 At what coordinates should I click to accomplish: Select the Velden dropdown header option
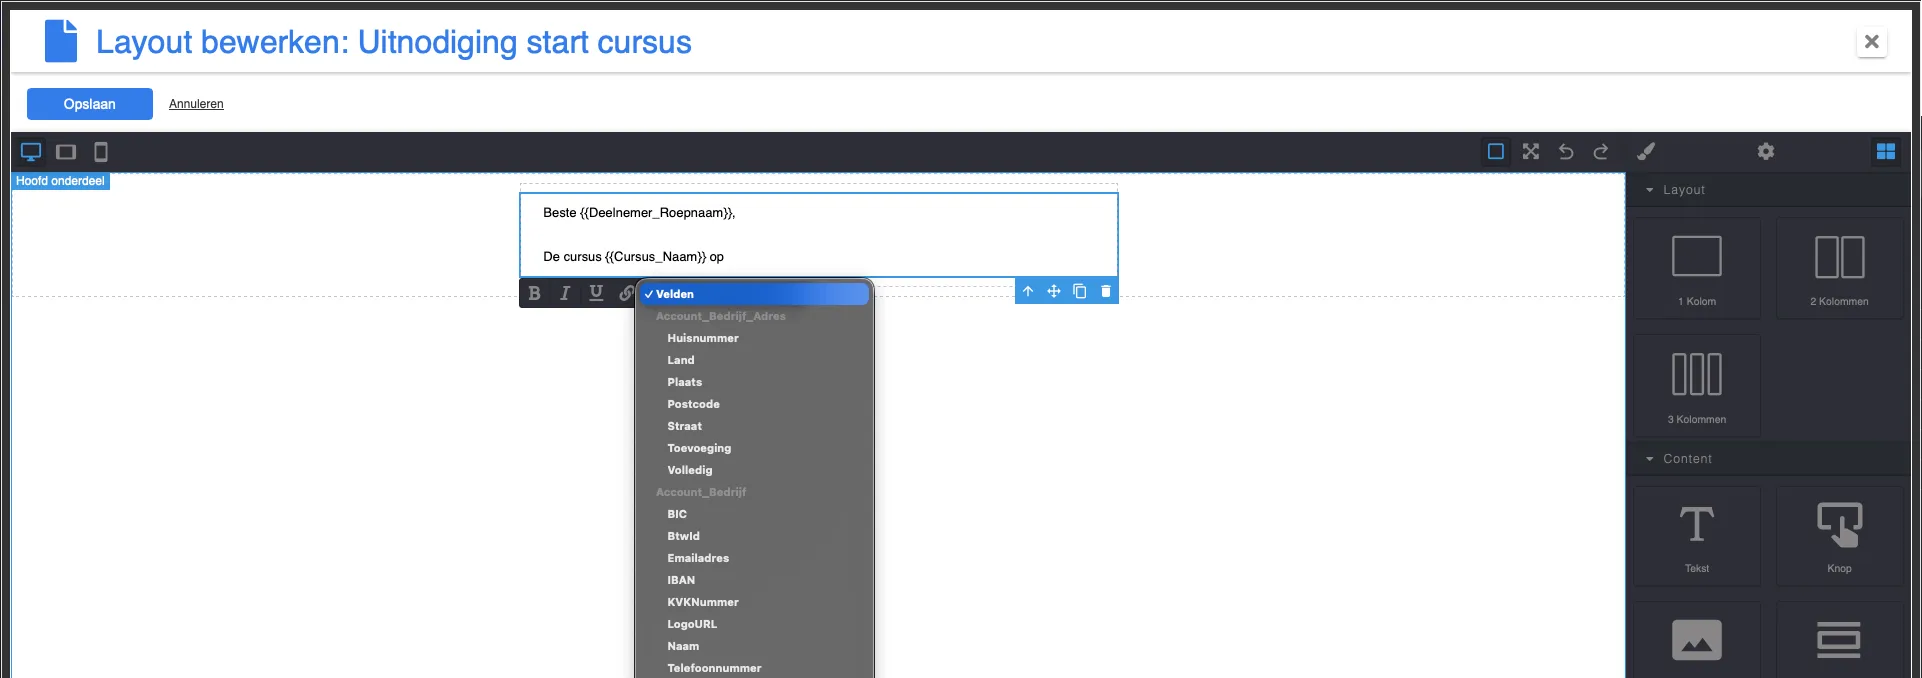click(x=755, y=294)
